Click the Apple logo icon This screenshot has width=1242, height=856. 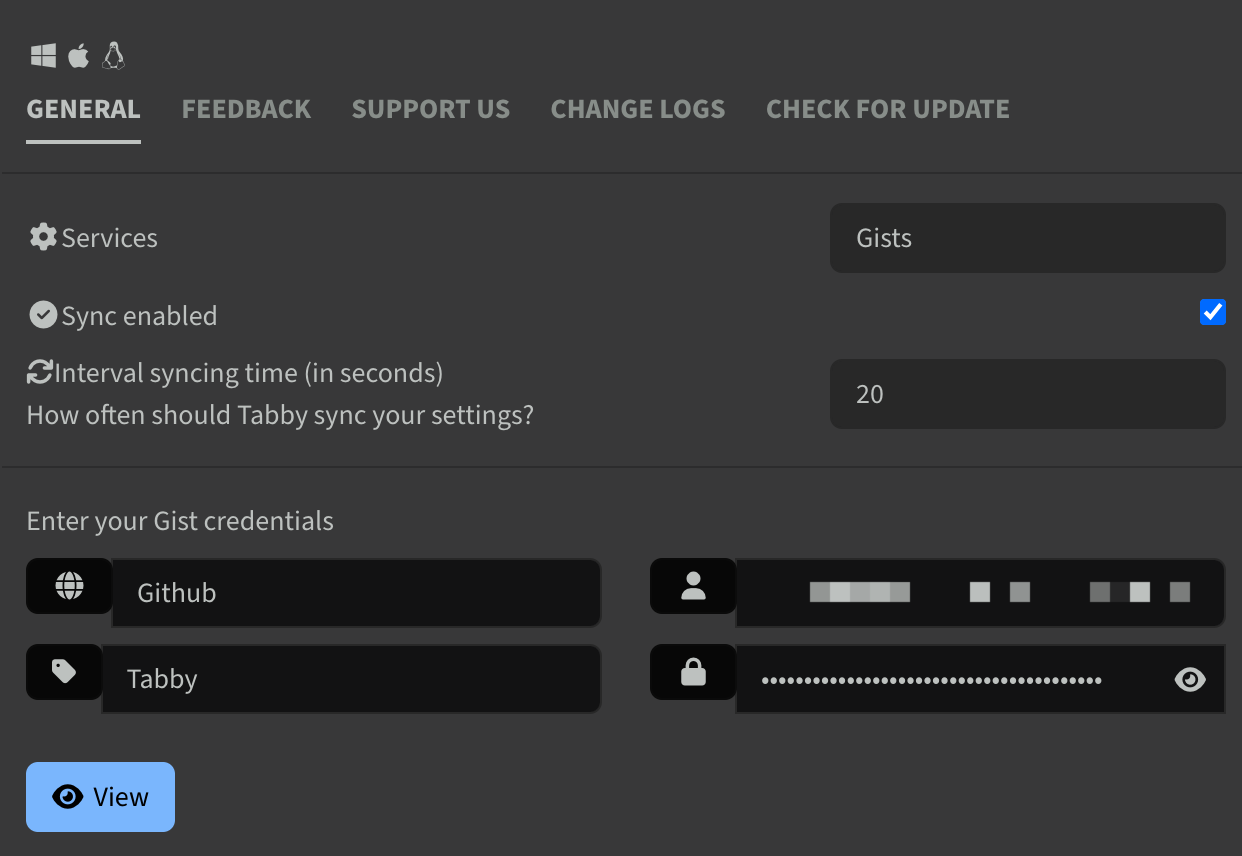pyautogui.click(x=78, y=55)
